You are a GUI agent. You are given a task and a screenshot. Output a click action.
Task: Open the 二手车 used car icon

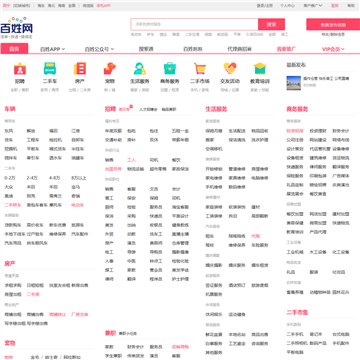[x=50, y=68]
